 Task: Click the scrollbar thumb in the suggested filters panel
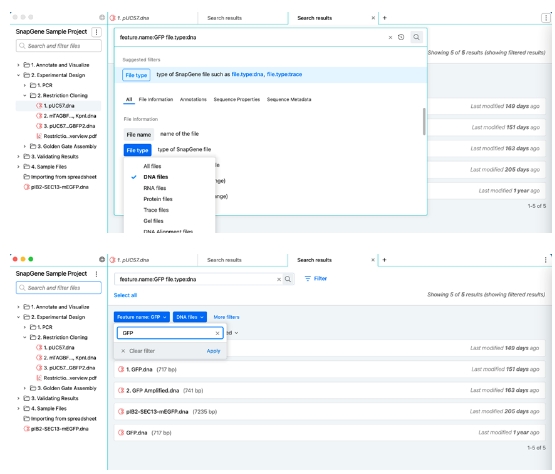pyautogui.click(x=424, y=122)
